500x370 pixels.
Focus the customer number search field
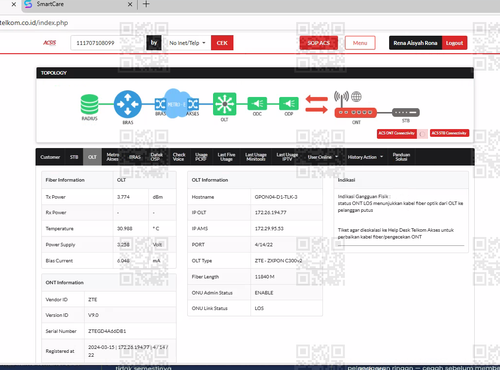[107, 43]
